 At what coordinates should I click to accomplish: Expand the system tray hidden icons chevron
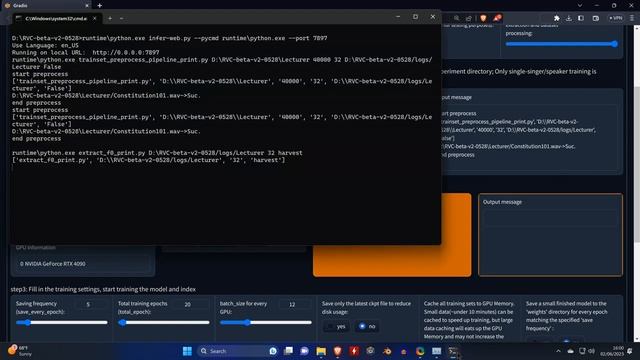[x=558, y=351]
